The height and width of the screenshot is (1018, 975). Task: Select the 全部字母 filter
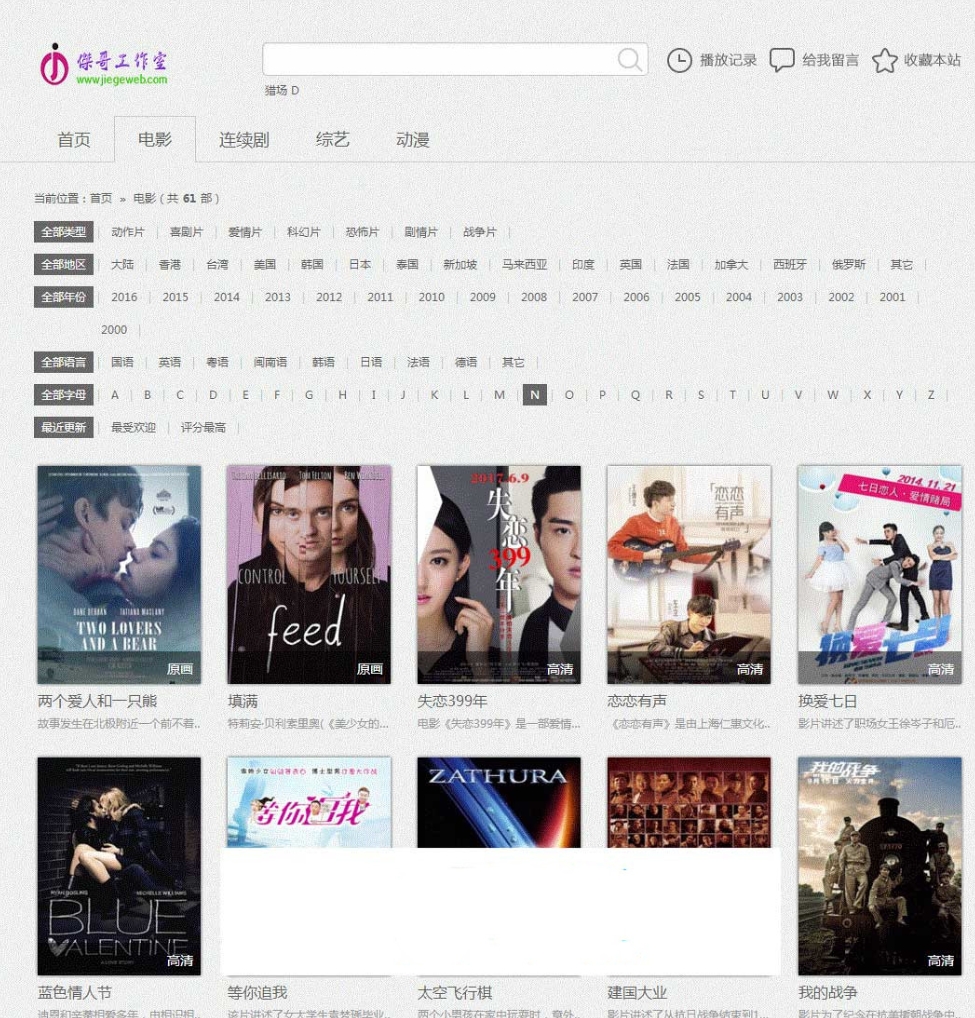[64, 394]
